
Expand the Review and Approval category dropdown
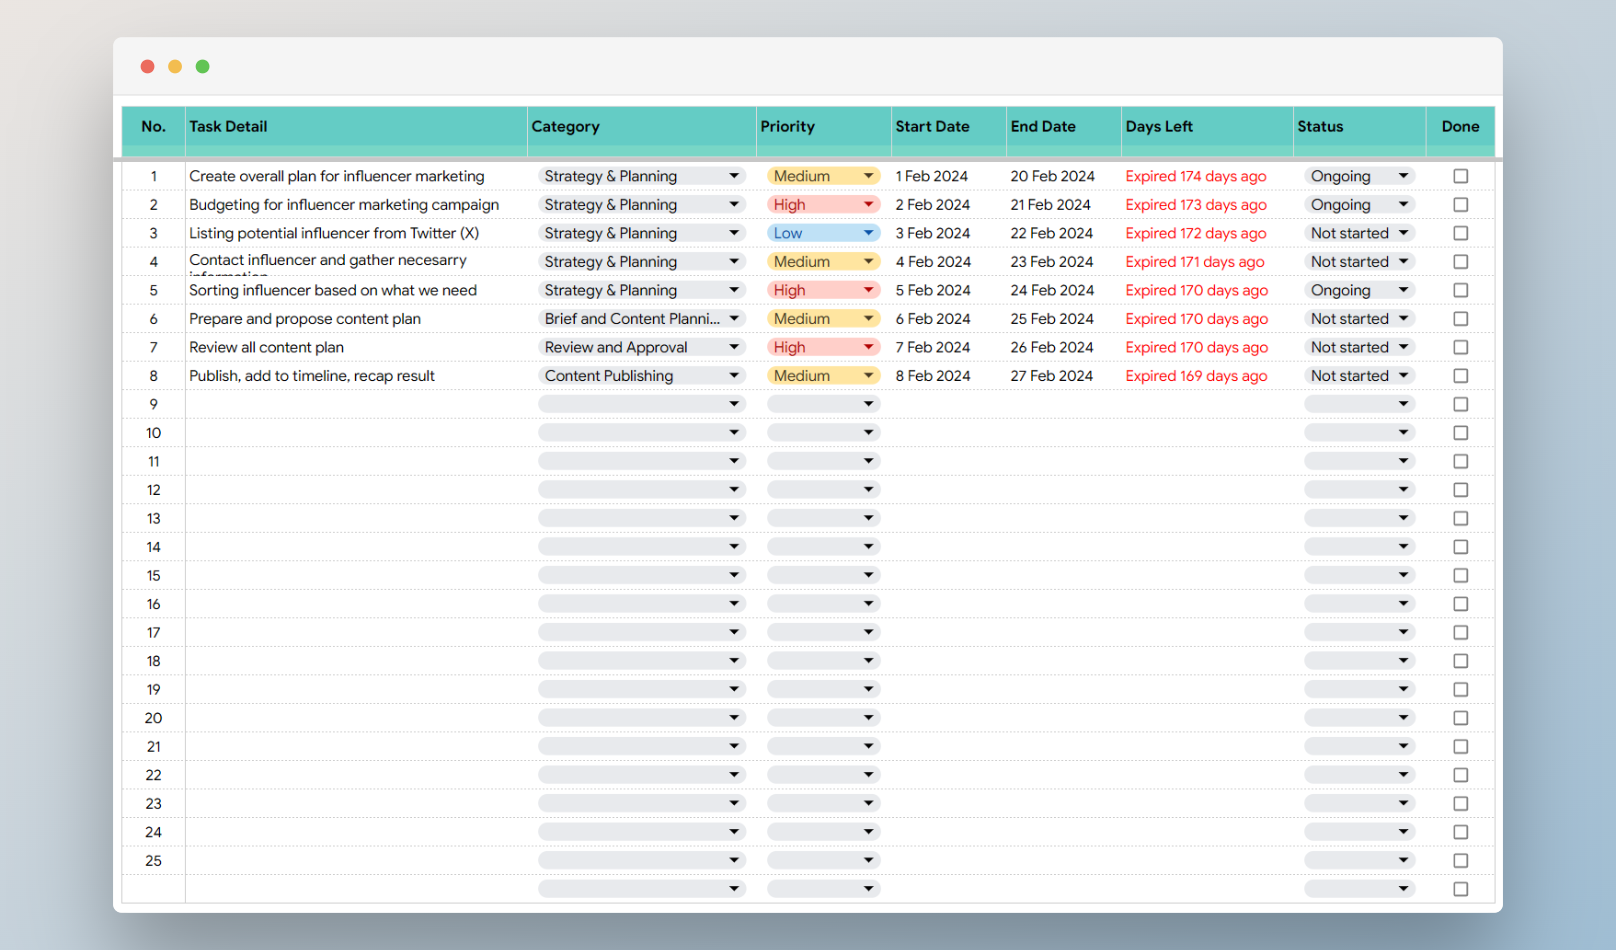(641, 347)
